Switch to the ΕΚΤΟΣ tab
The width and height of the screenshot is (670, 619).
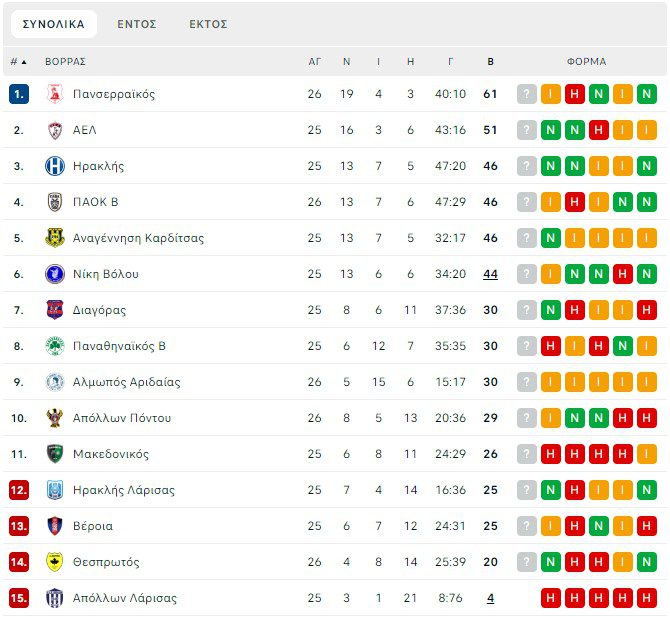[208, 24]
